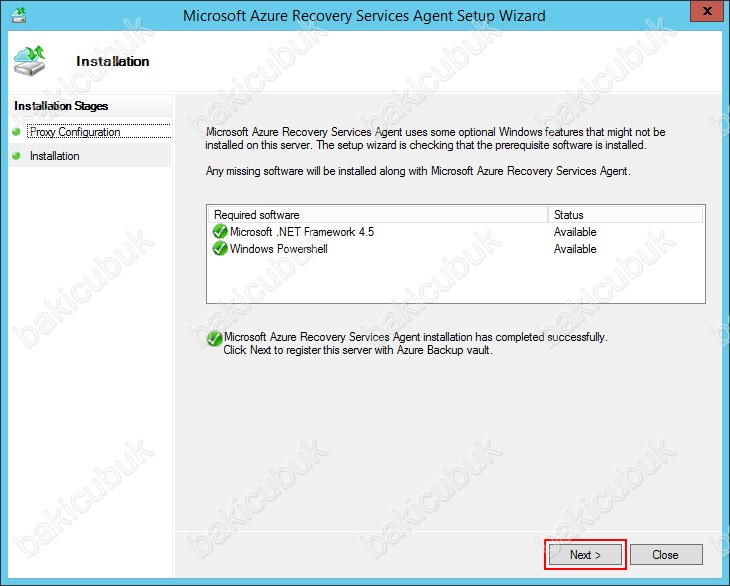The image size is (730, 586).
Task: Click the installation completed successfully message
Action: [415, 343]
